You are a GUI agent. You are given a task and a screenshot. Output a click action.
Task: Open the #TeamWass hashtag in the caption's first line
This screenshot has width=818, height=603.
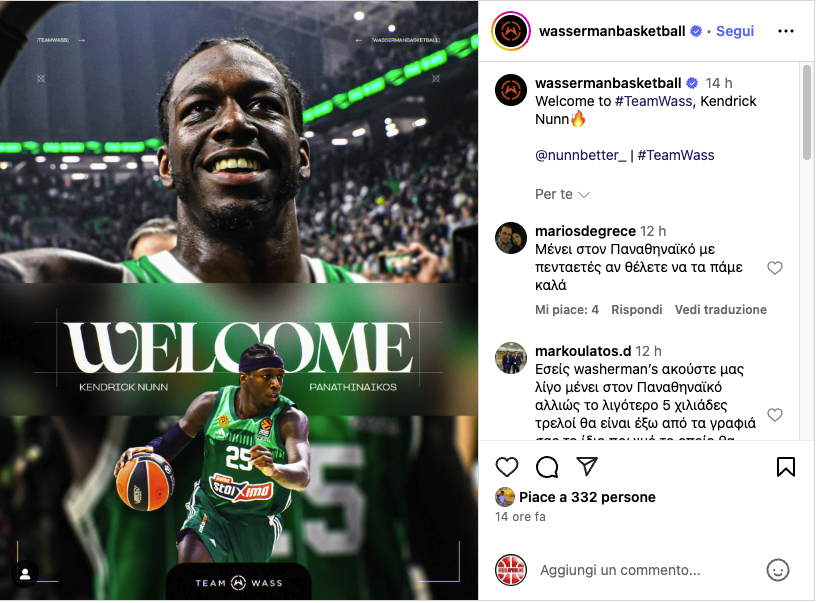tap(653, 101)
